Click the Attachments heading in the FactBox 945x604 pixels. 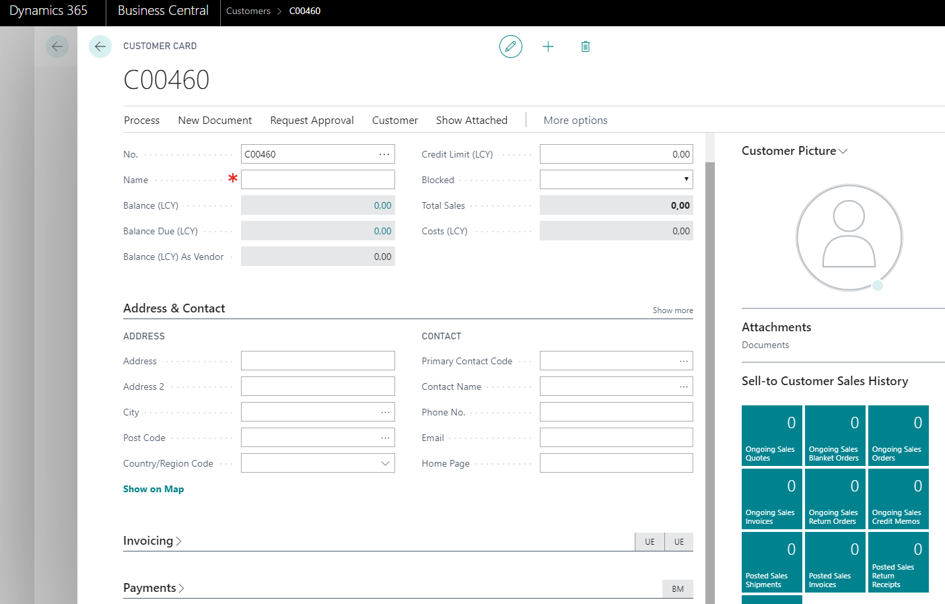[776, 327]
